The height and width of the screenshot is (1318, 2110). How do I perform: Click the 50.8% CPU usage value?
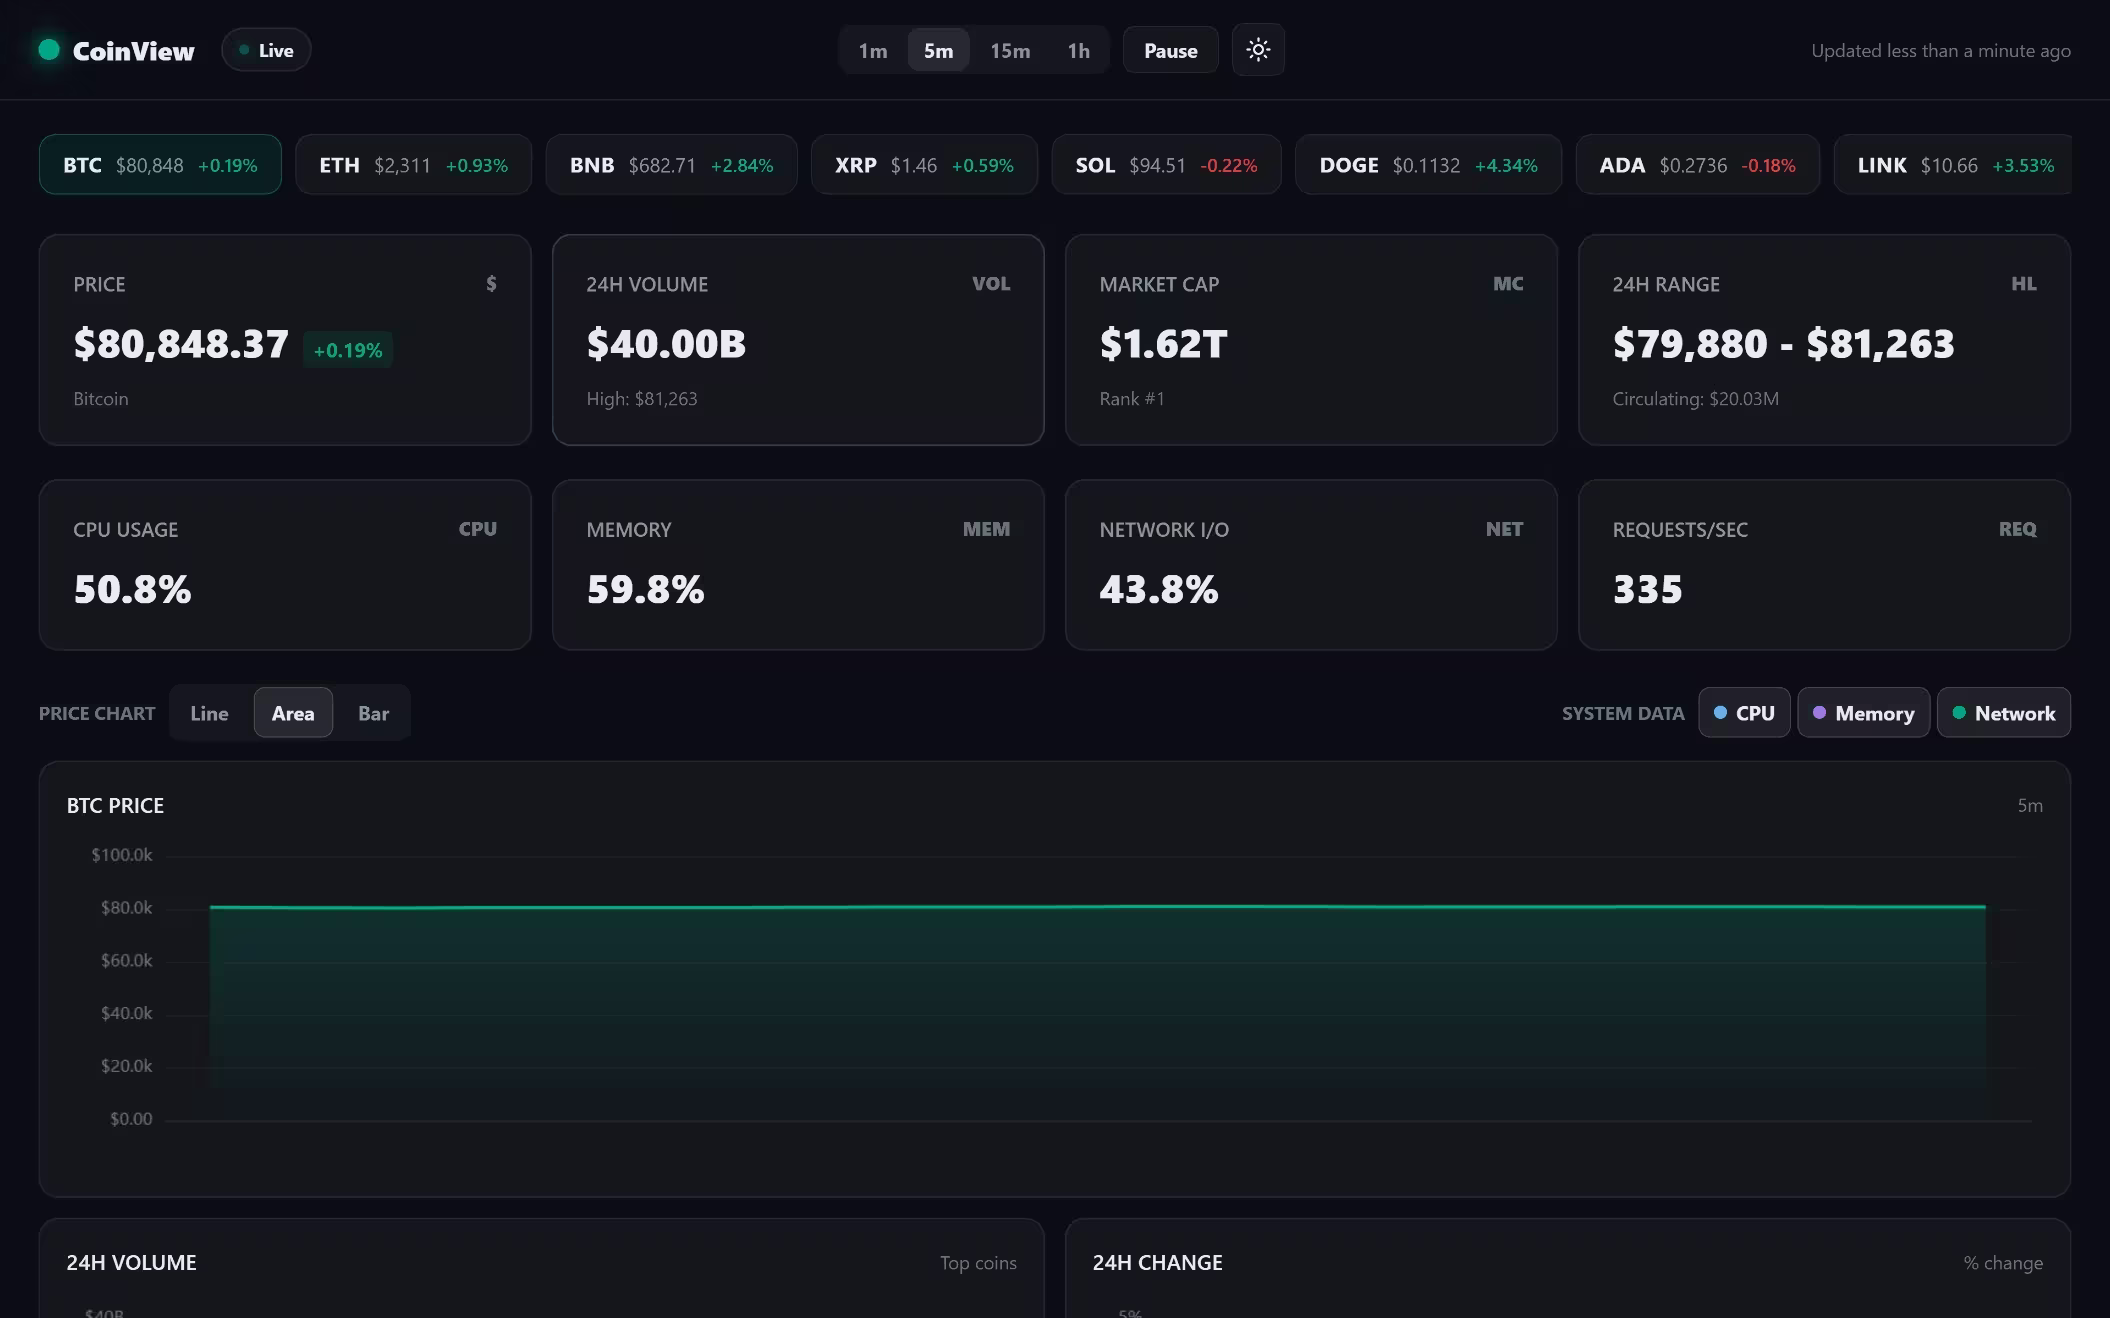point(132,589)
